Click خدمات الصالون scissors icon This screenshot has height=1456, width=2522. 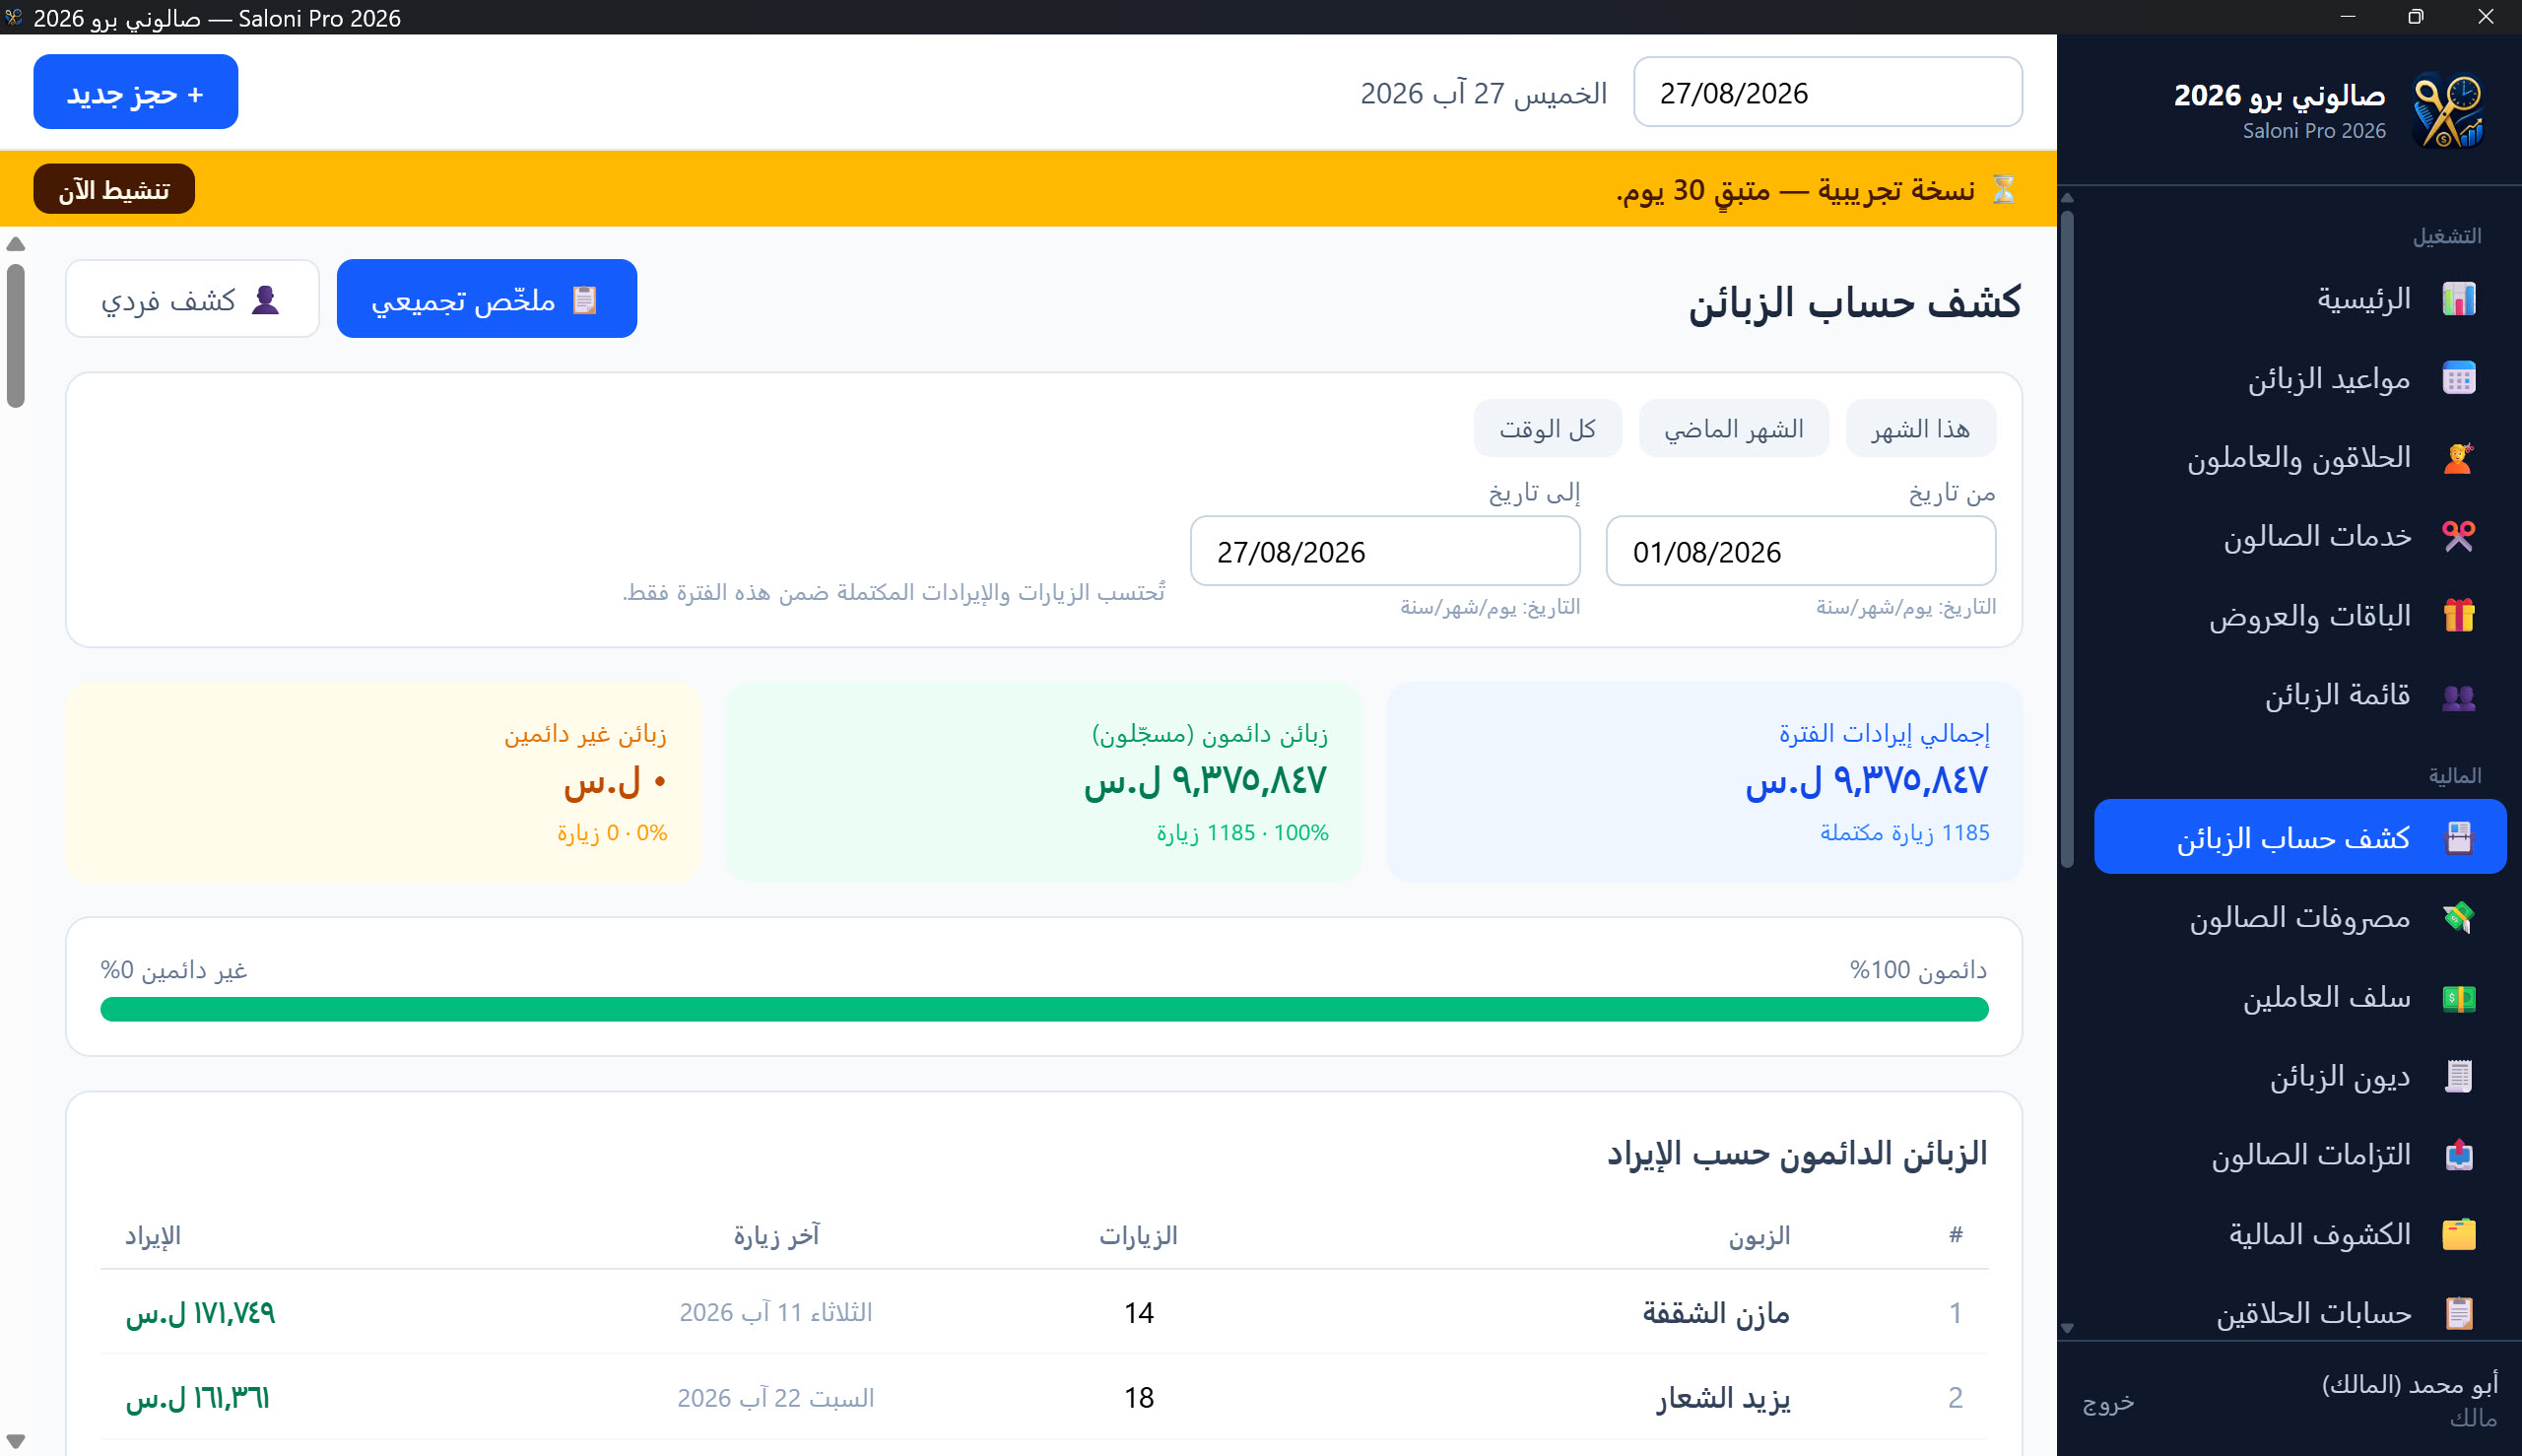[2458, 537]
